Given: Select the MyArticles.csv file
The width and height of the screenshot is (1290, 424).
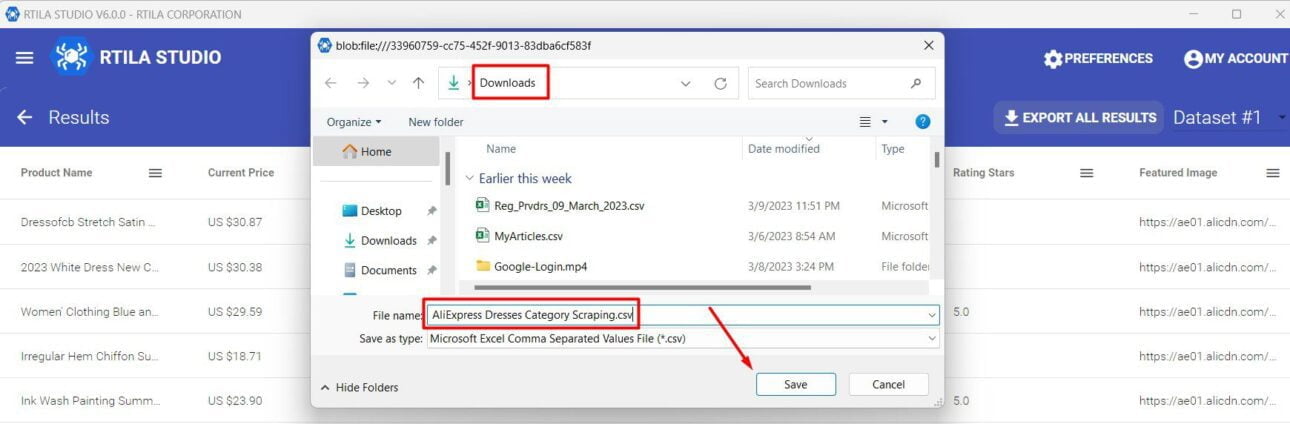Looking at the screenshot, I should coord(528,236).
